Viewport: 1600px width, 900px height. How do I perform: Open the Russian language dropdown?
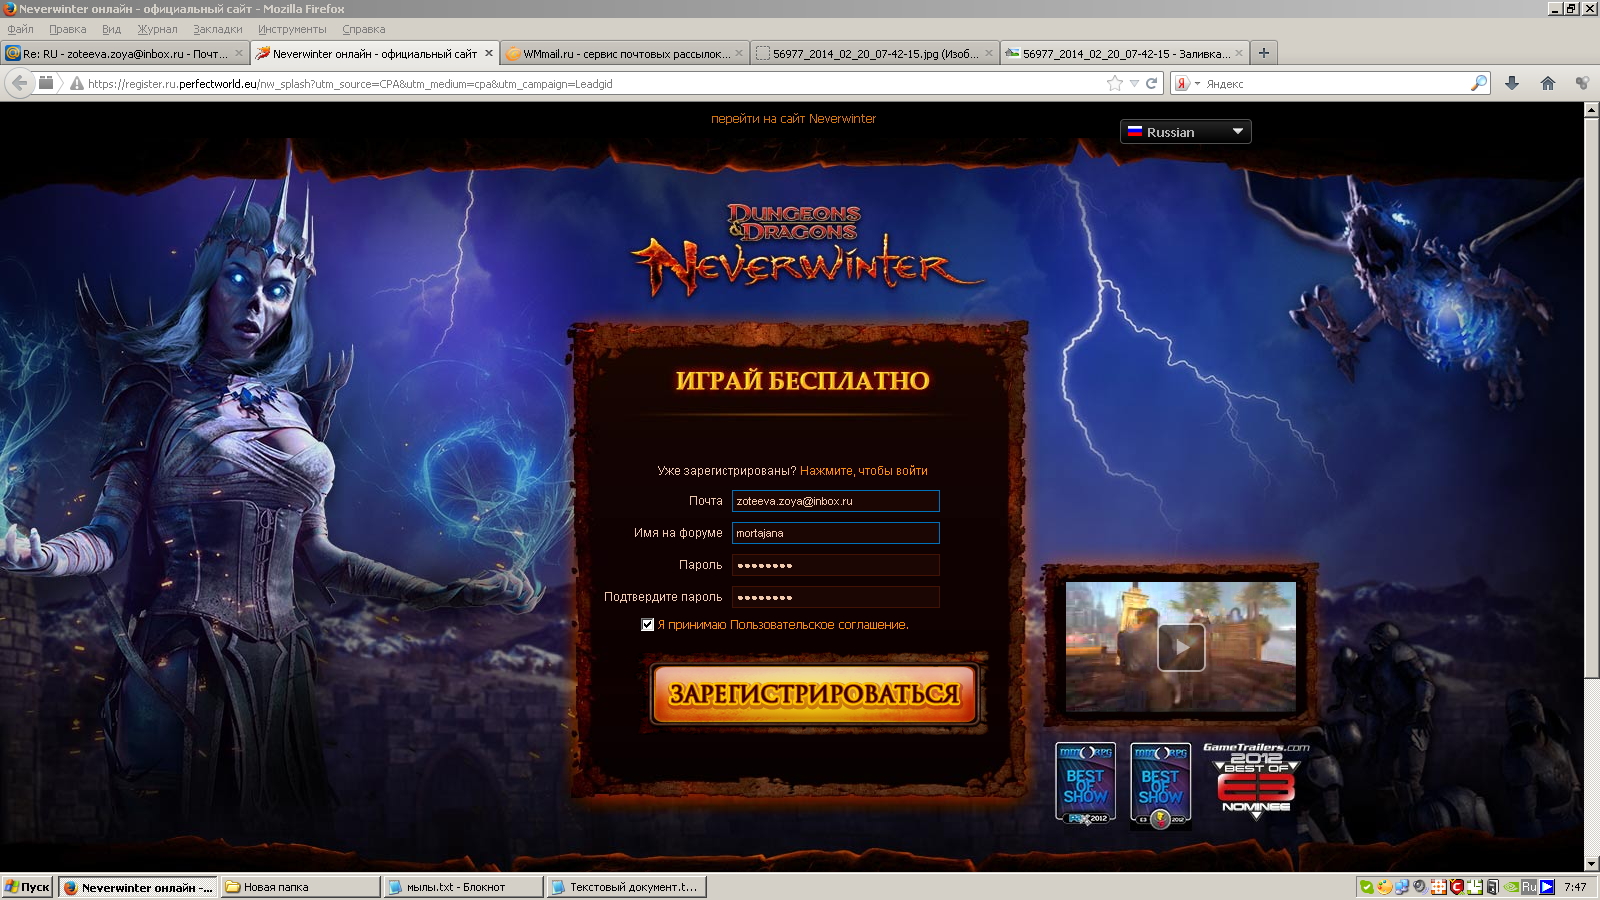1186,132
